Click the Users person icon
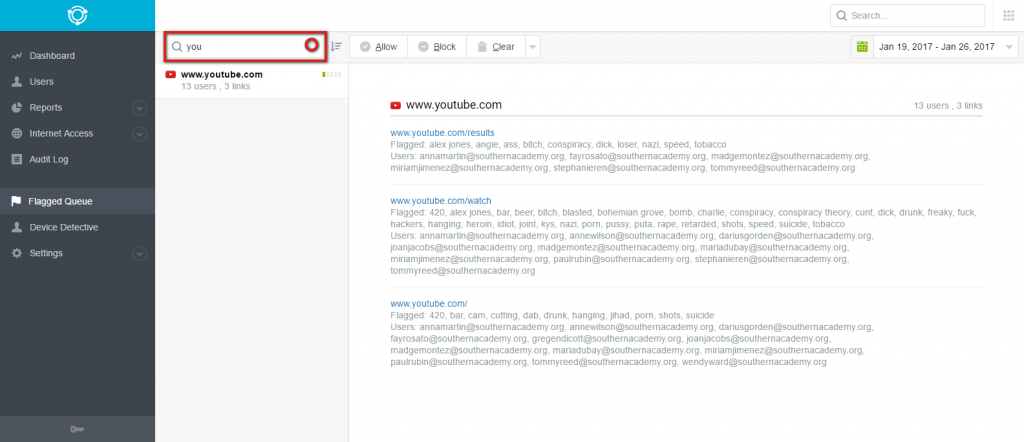1024x442 pixels. 17,82
